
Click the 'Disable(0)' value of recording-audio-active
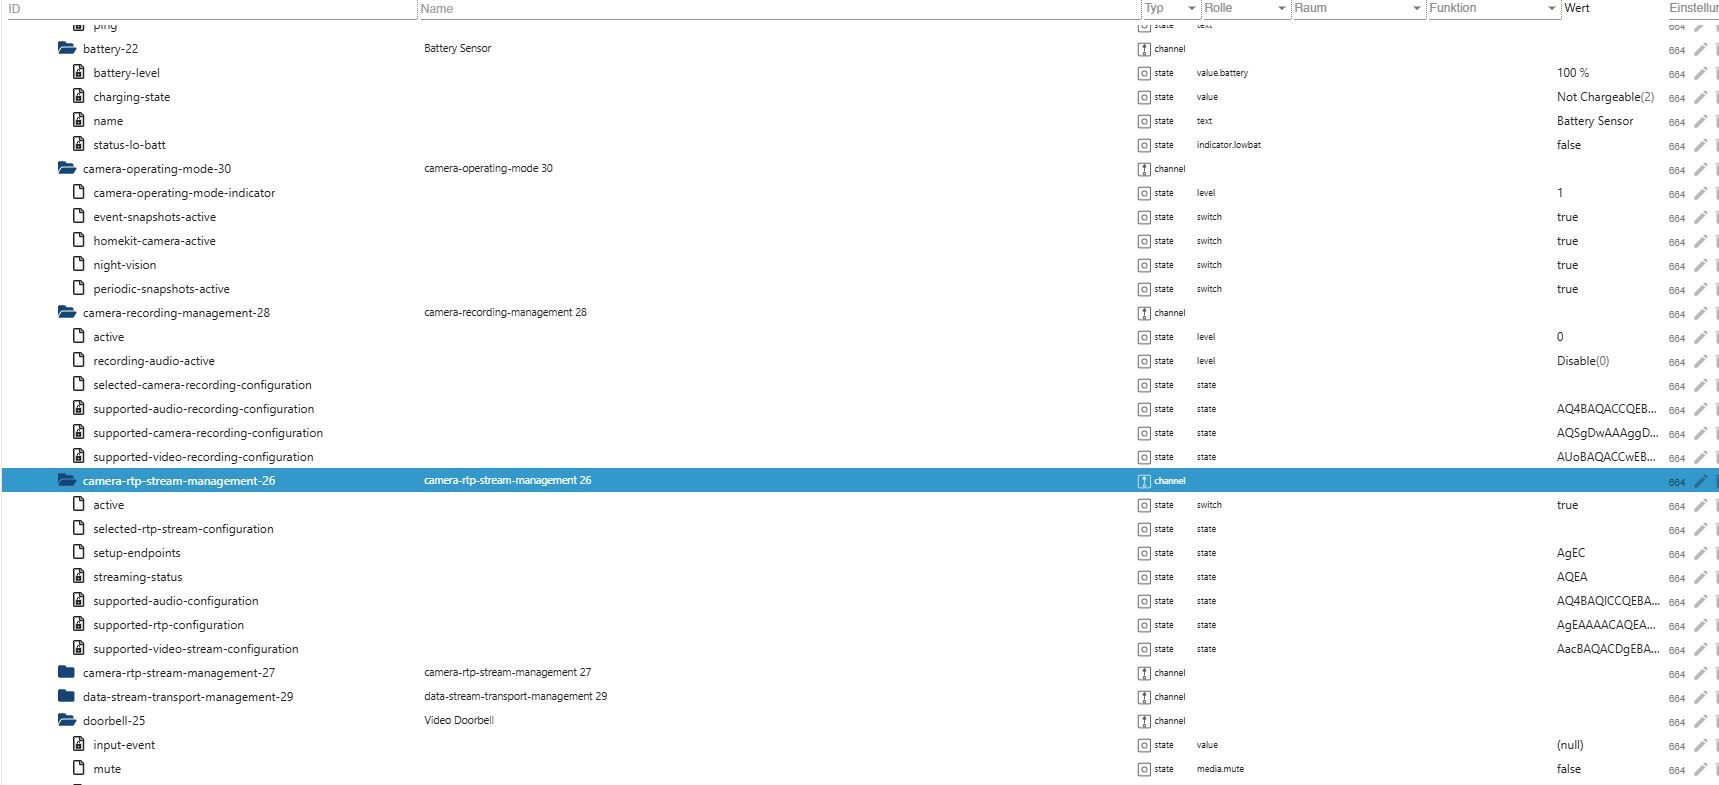(x=1583, y=361)
